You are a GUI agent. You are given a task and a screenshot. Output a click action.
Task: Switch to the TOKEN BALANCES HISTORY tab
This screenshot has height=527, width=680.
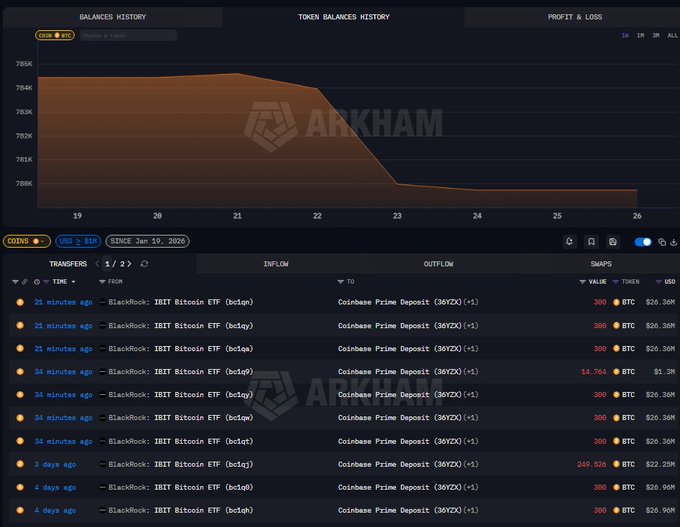tap(343, 17)
